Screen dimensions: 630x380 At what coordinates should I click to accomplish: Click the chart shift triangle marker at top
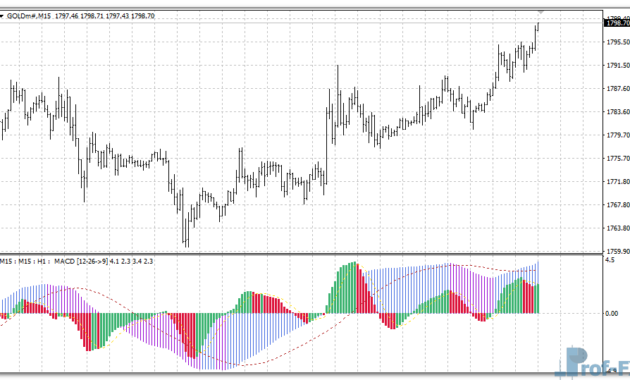541,12
